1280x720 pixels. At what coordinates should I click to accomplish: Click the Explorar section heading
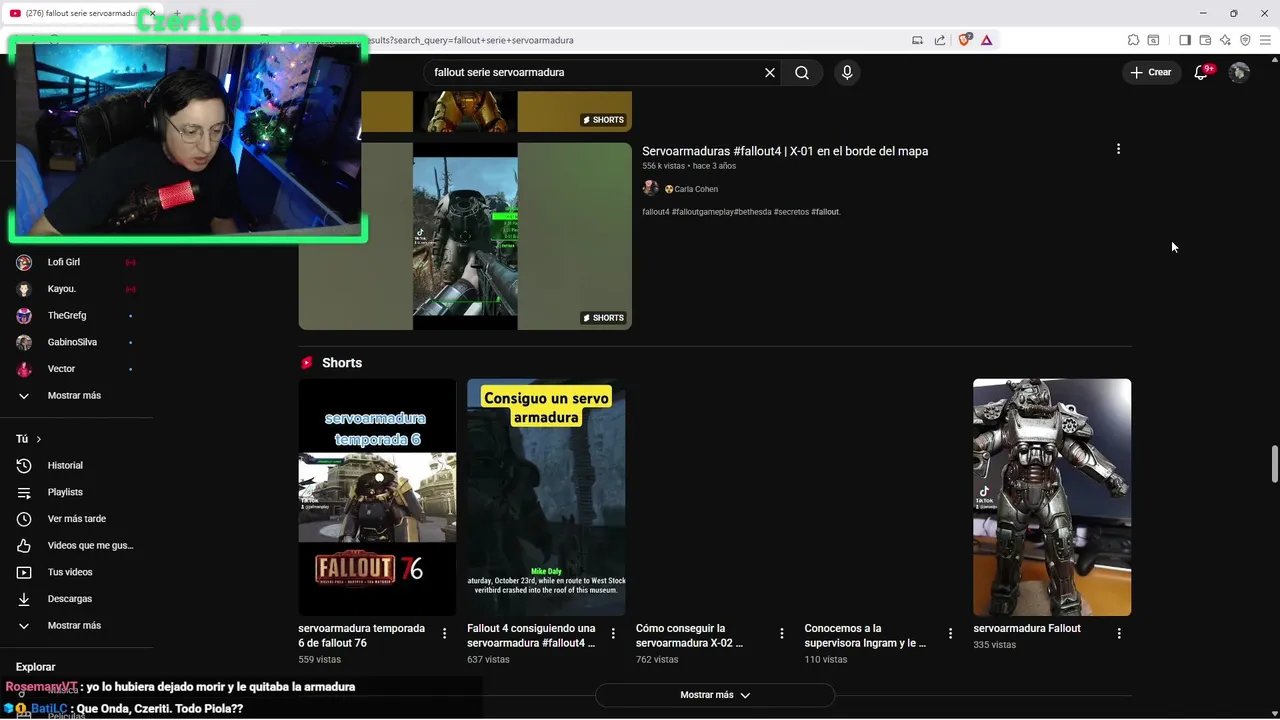pos(36,667)
